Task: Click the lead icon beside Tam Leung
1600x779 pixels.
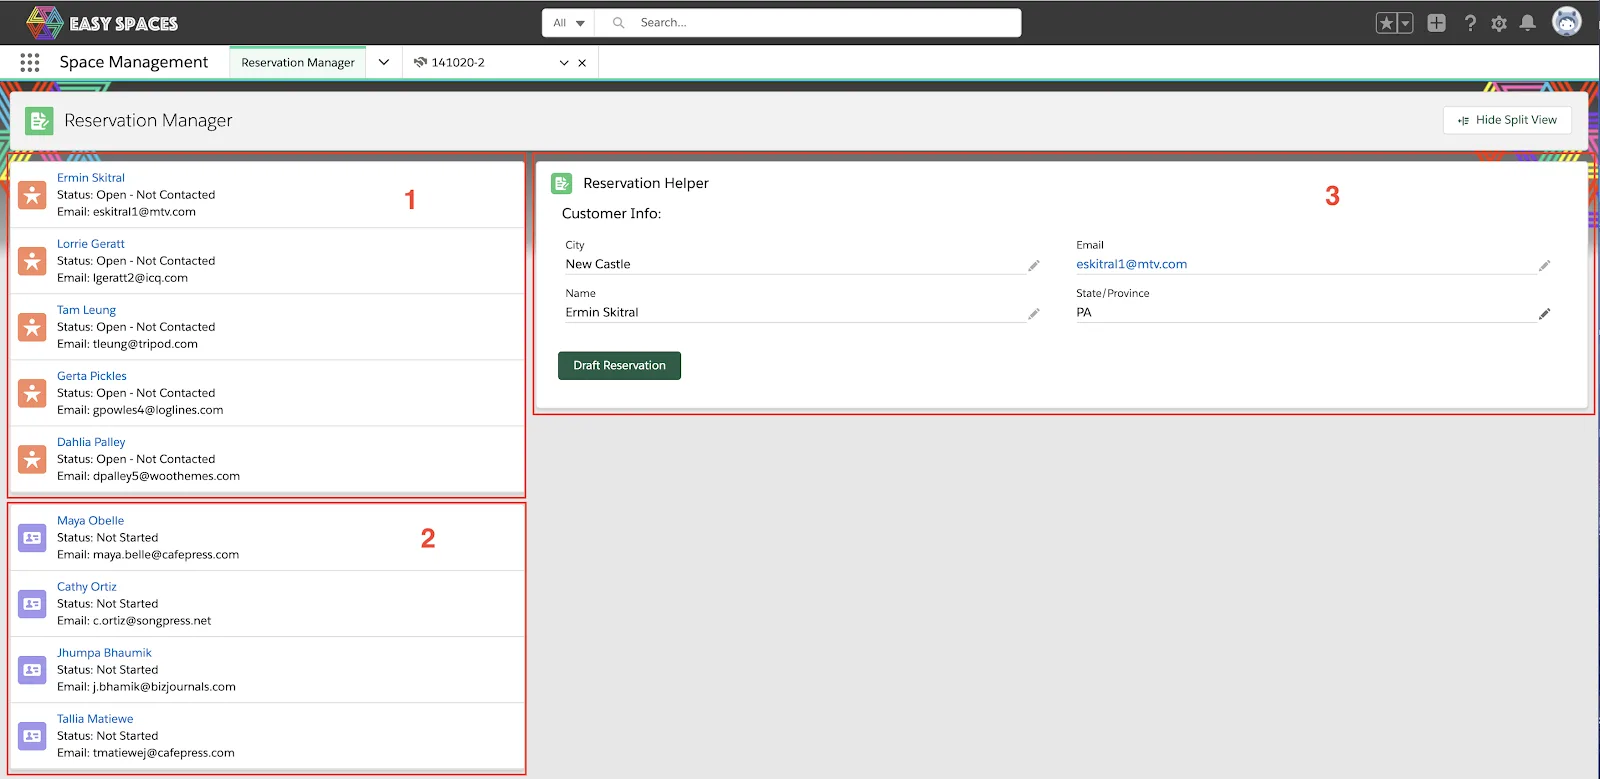Action: tap(32, 327)
